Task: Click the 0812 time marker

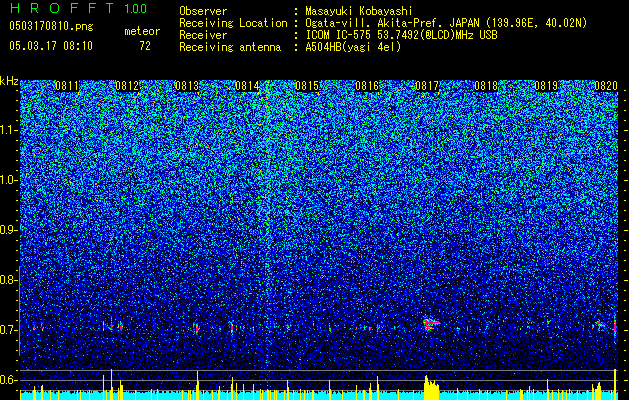Action: tap(127, 86)
